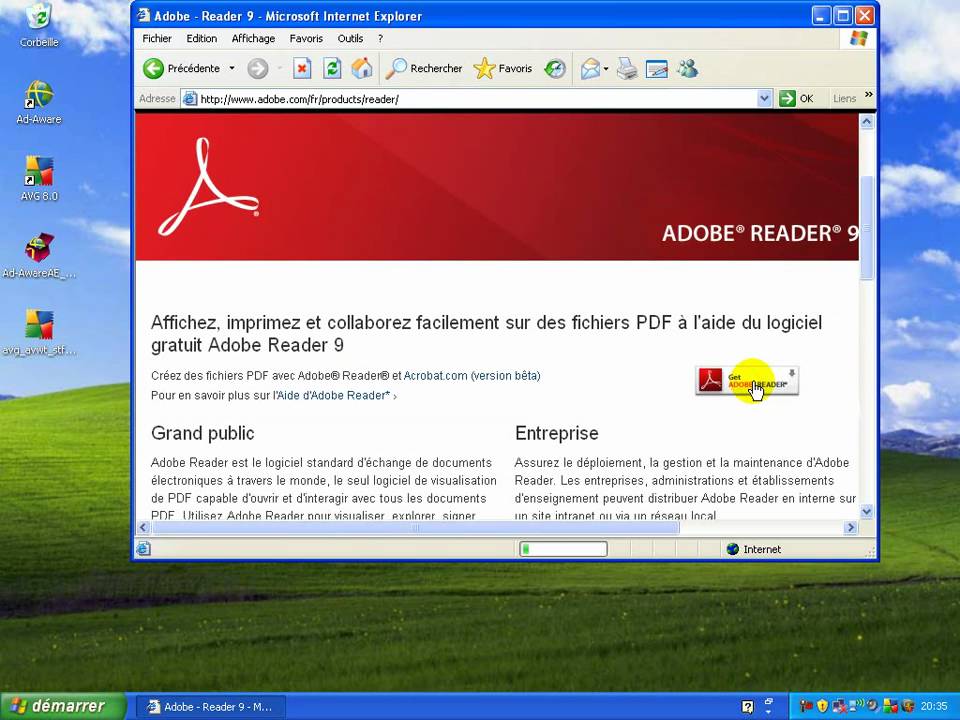960x720 pixels.
Task: Open the Favoris menu in menu bar
Action: [x=306, y=39]
